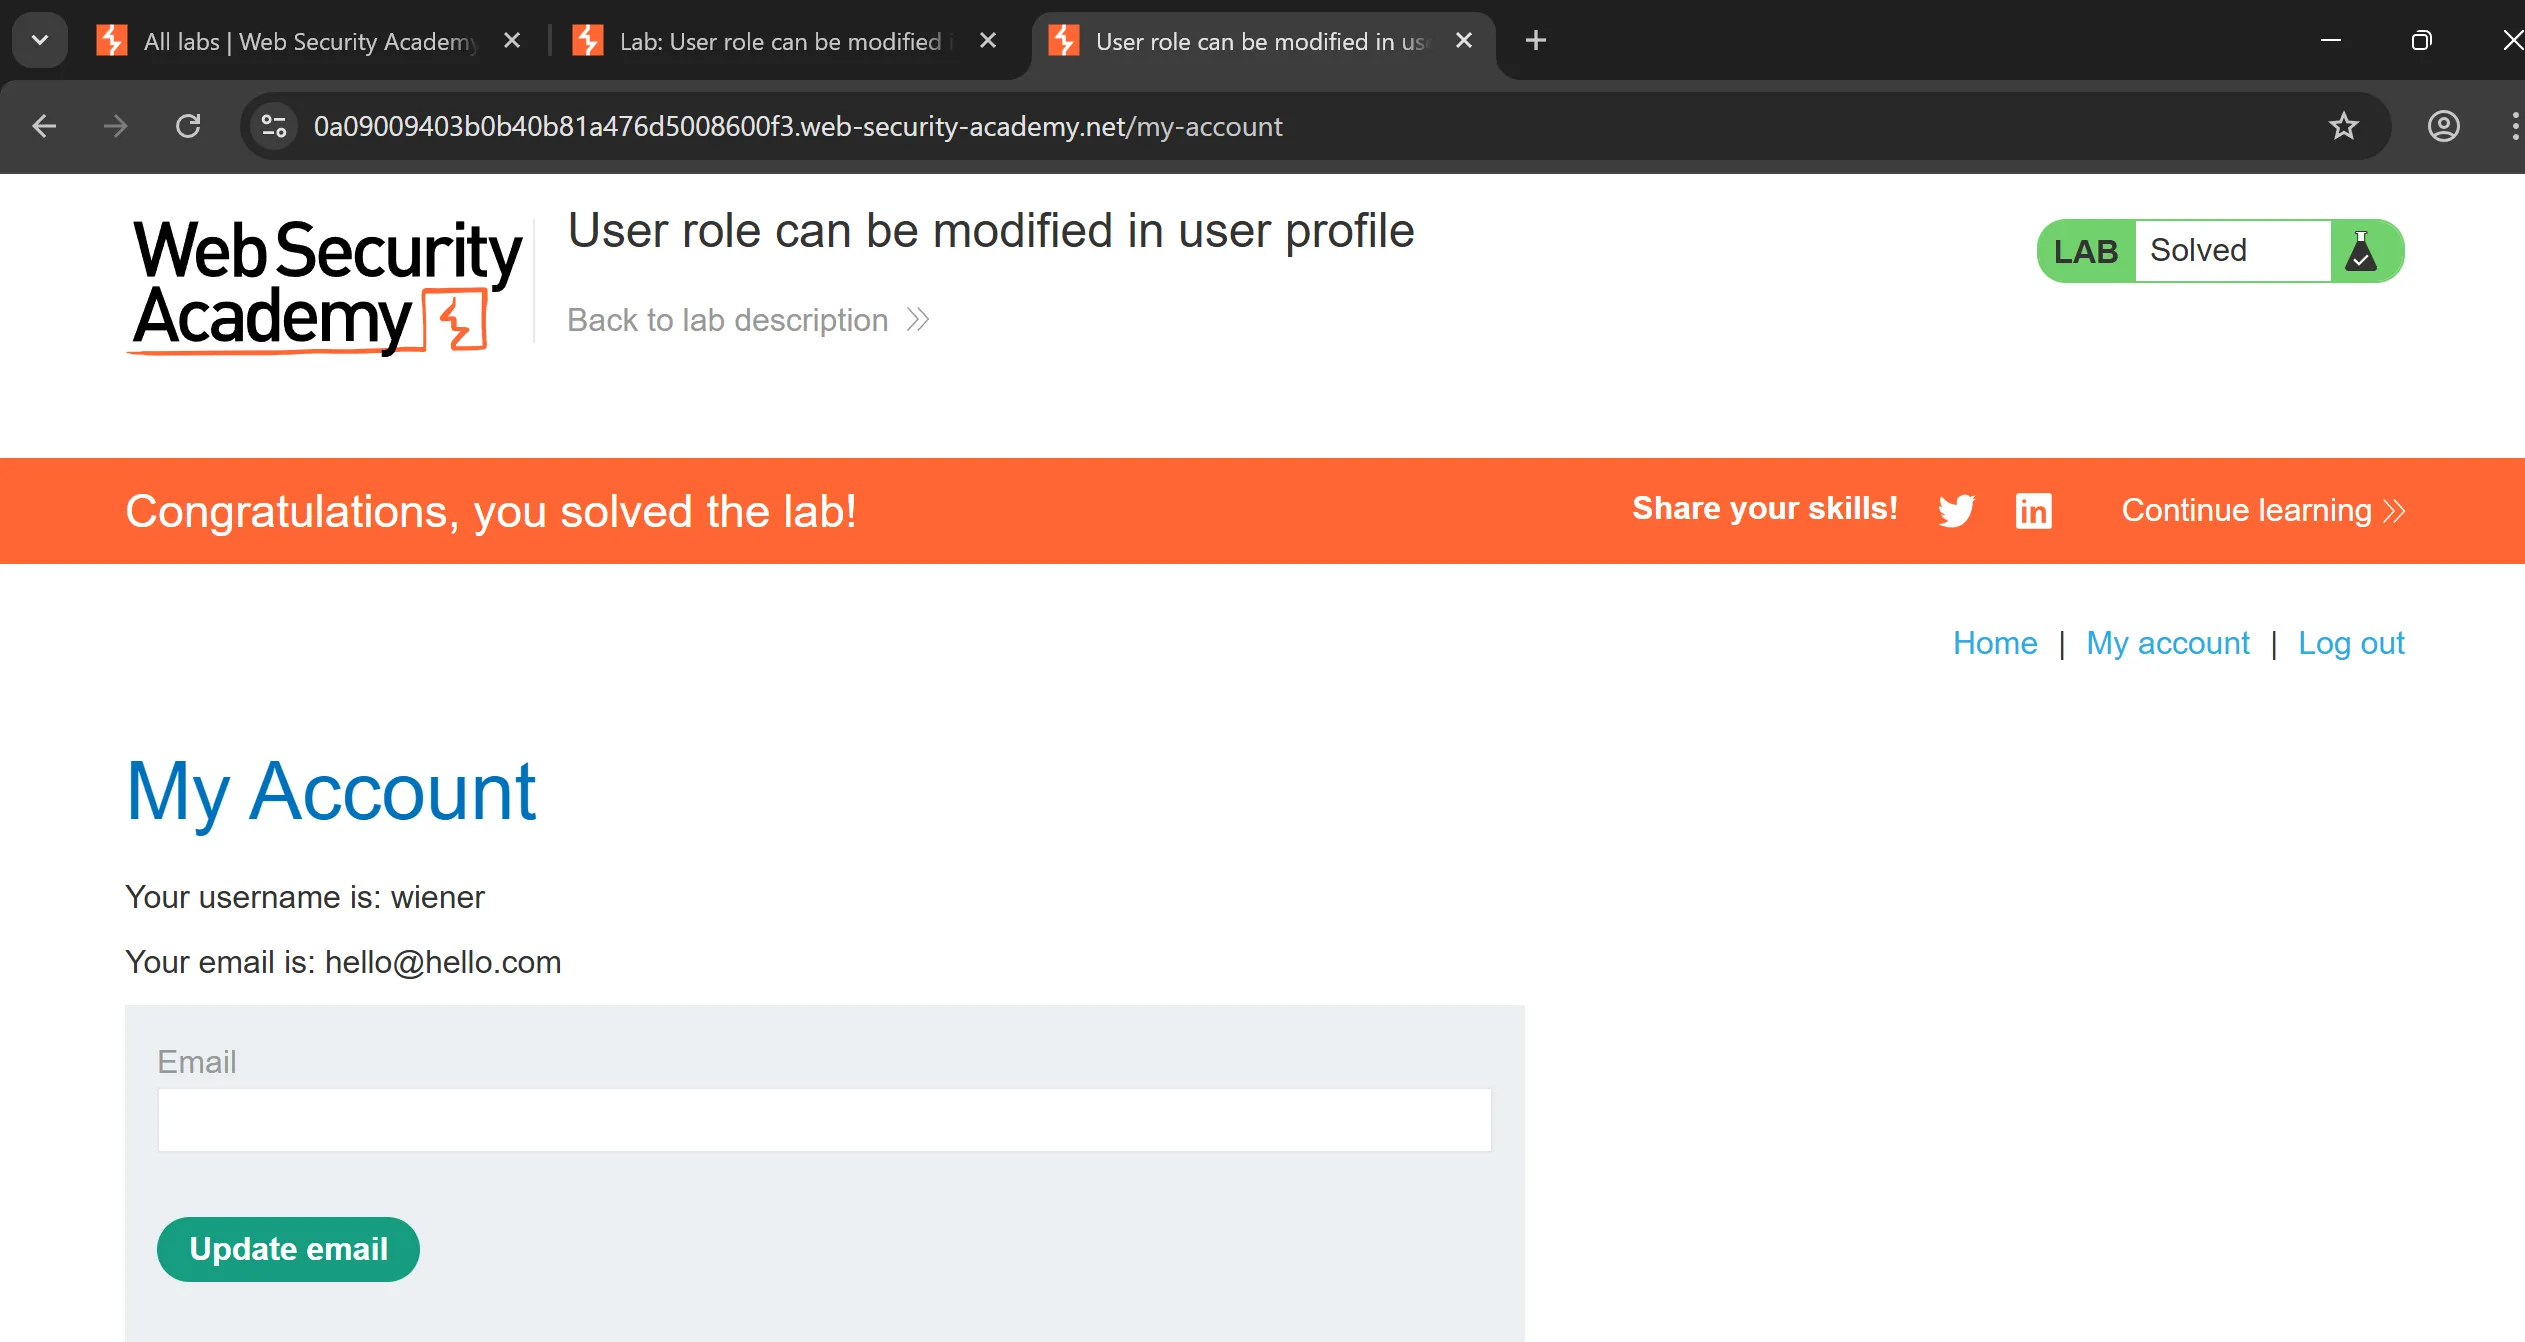Expand the tab search dropdown arrow

pyautogui.click(x=40, y=40)
